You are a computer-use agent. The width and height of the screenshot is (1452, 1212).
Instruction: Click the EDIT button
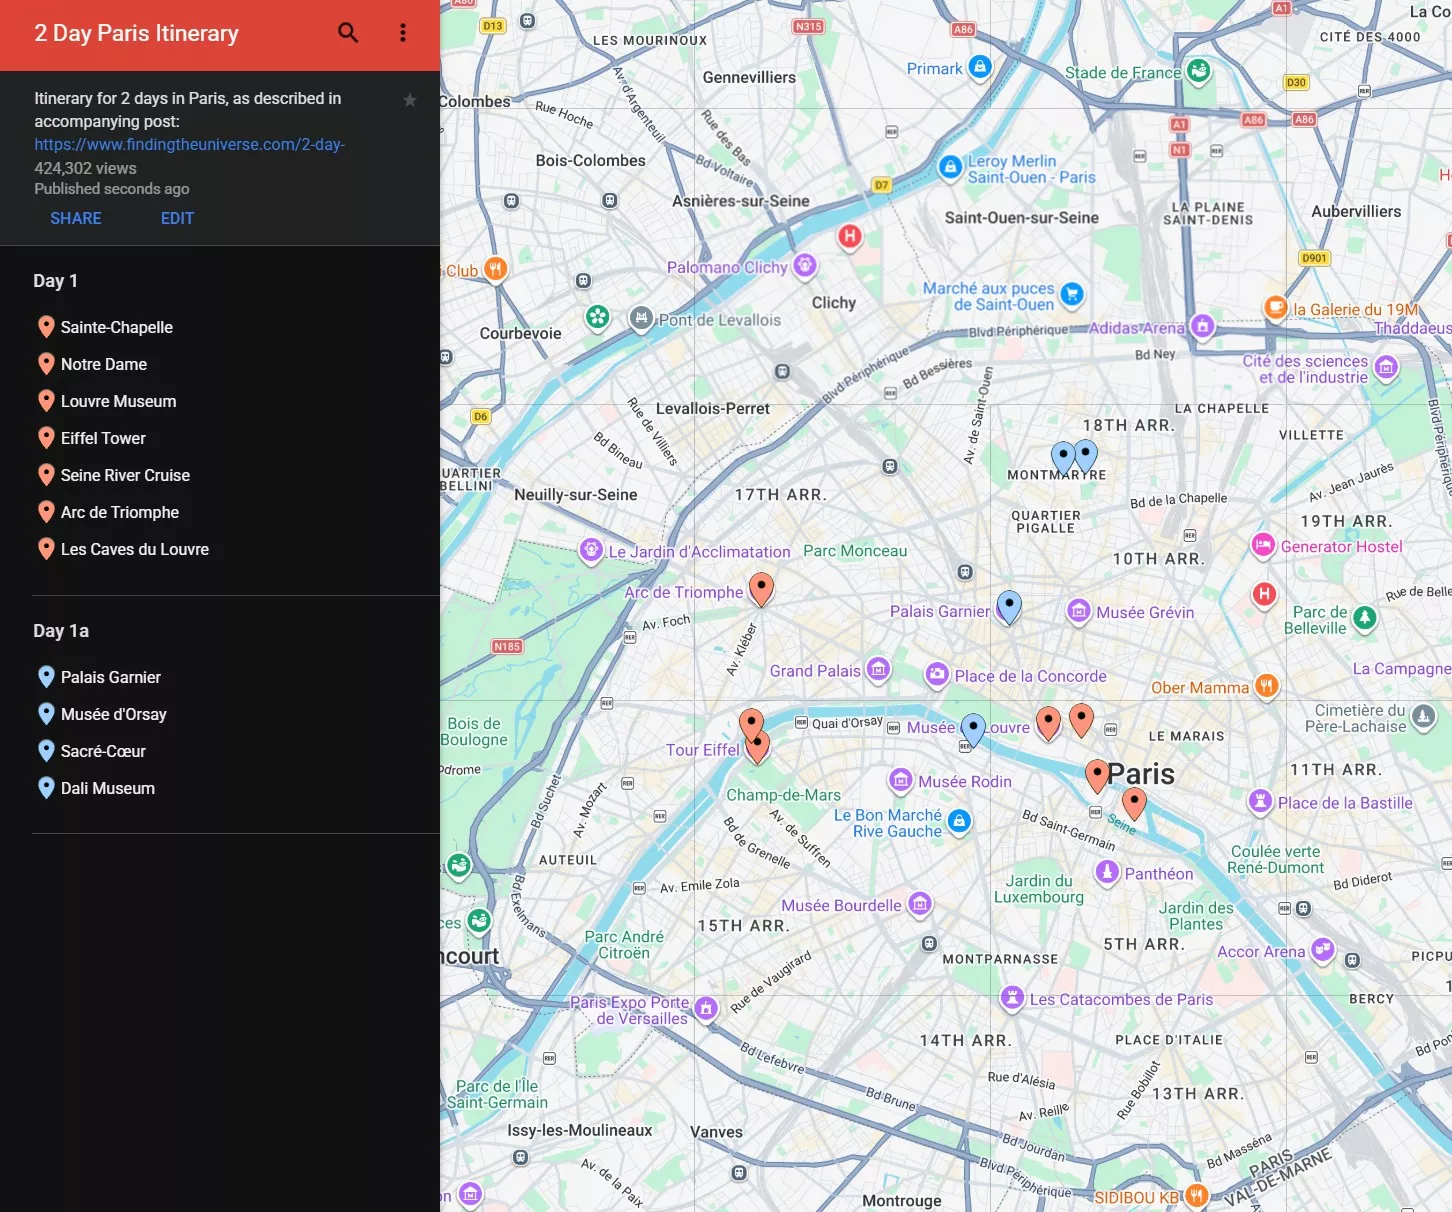point(177,218)
